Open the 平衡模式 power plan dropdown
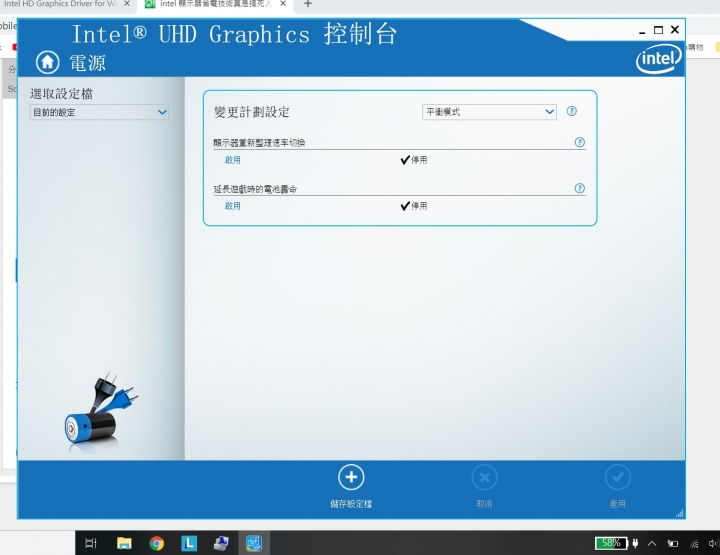720x555 pixels. [x=489, y=112]
